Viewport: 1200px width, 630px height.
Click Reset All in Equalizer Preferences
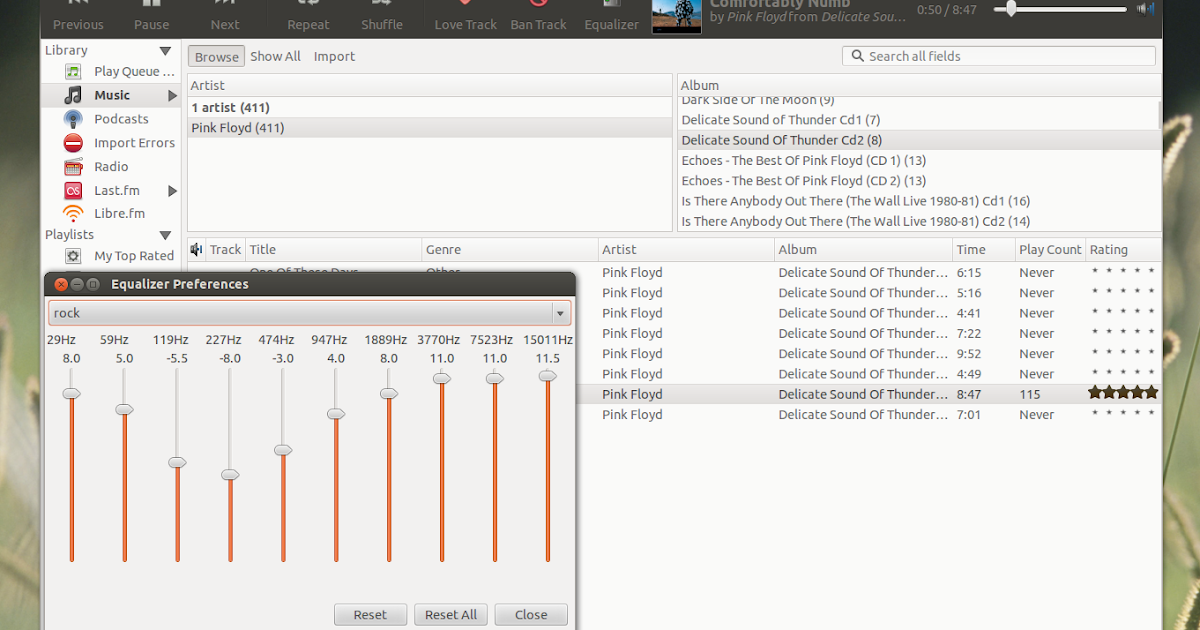click(450, 614)
